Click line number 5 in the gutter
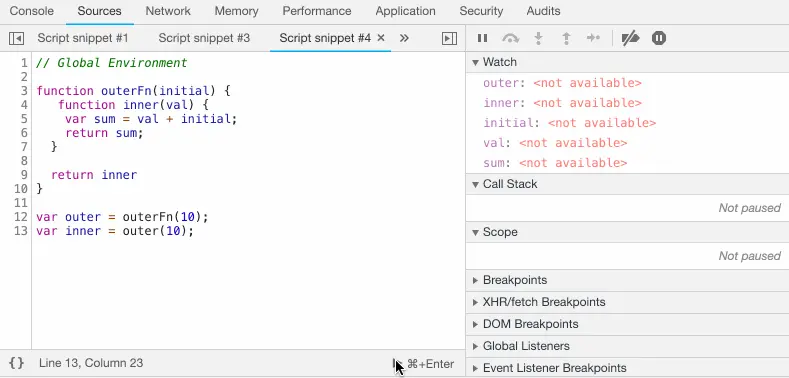Viewport: 789px width, 378px height. (x=24, y=119)
